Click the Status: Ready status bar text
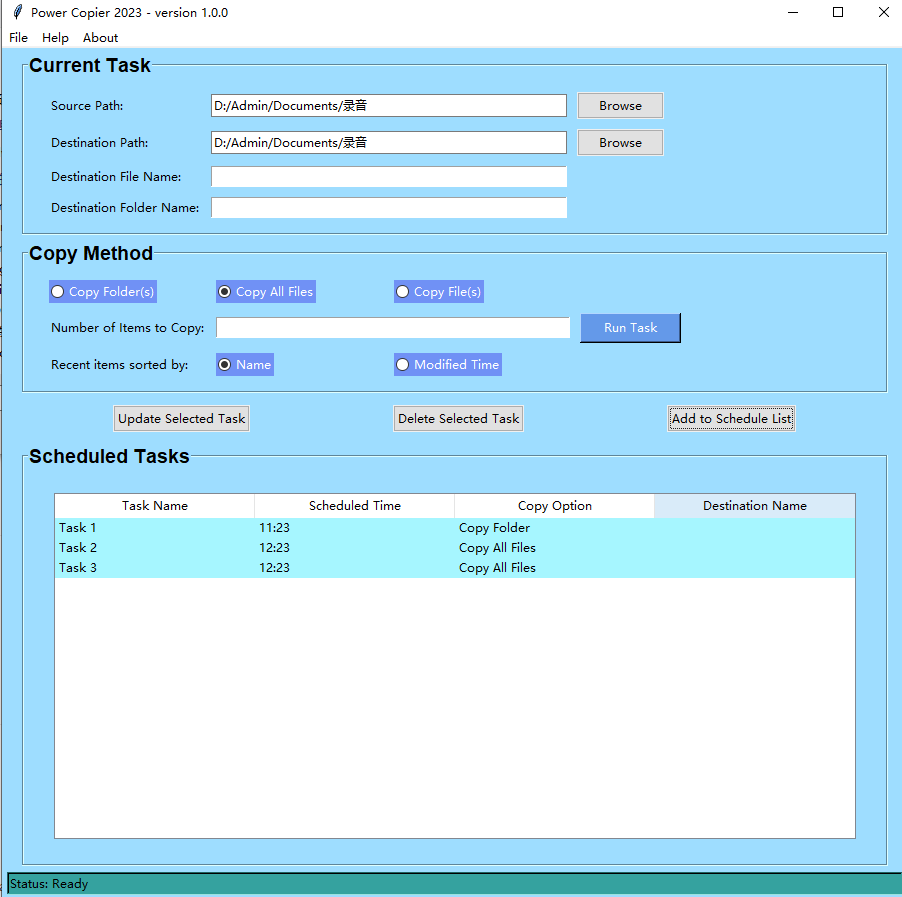902x897 pixels. pos(49,884)
